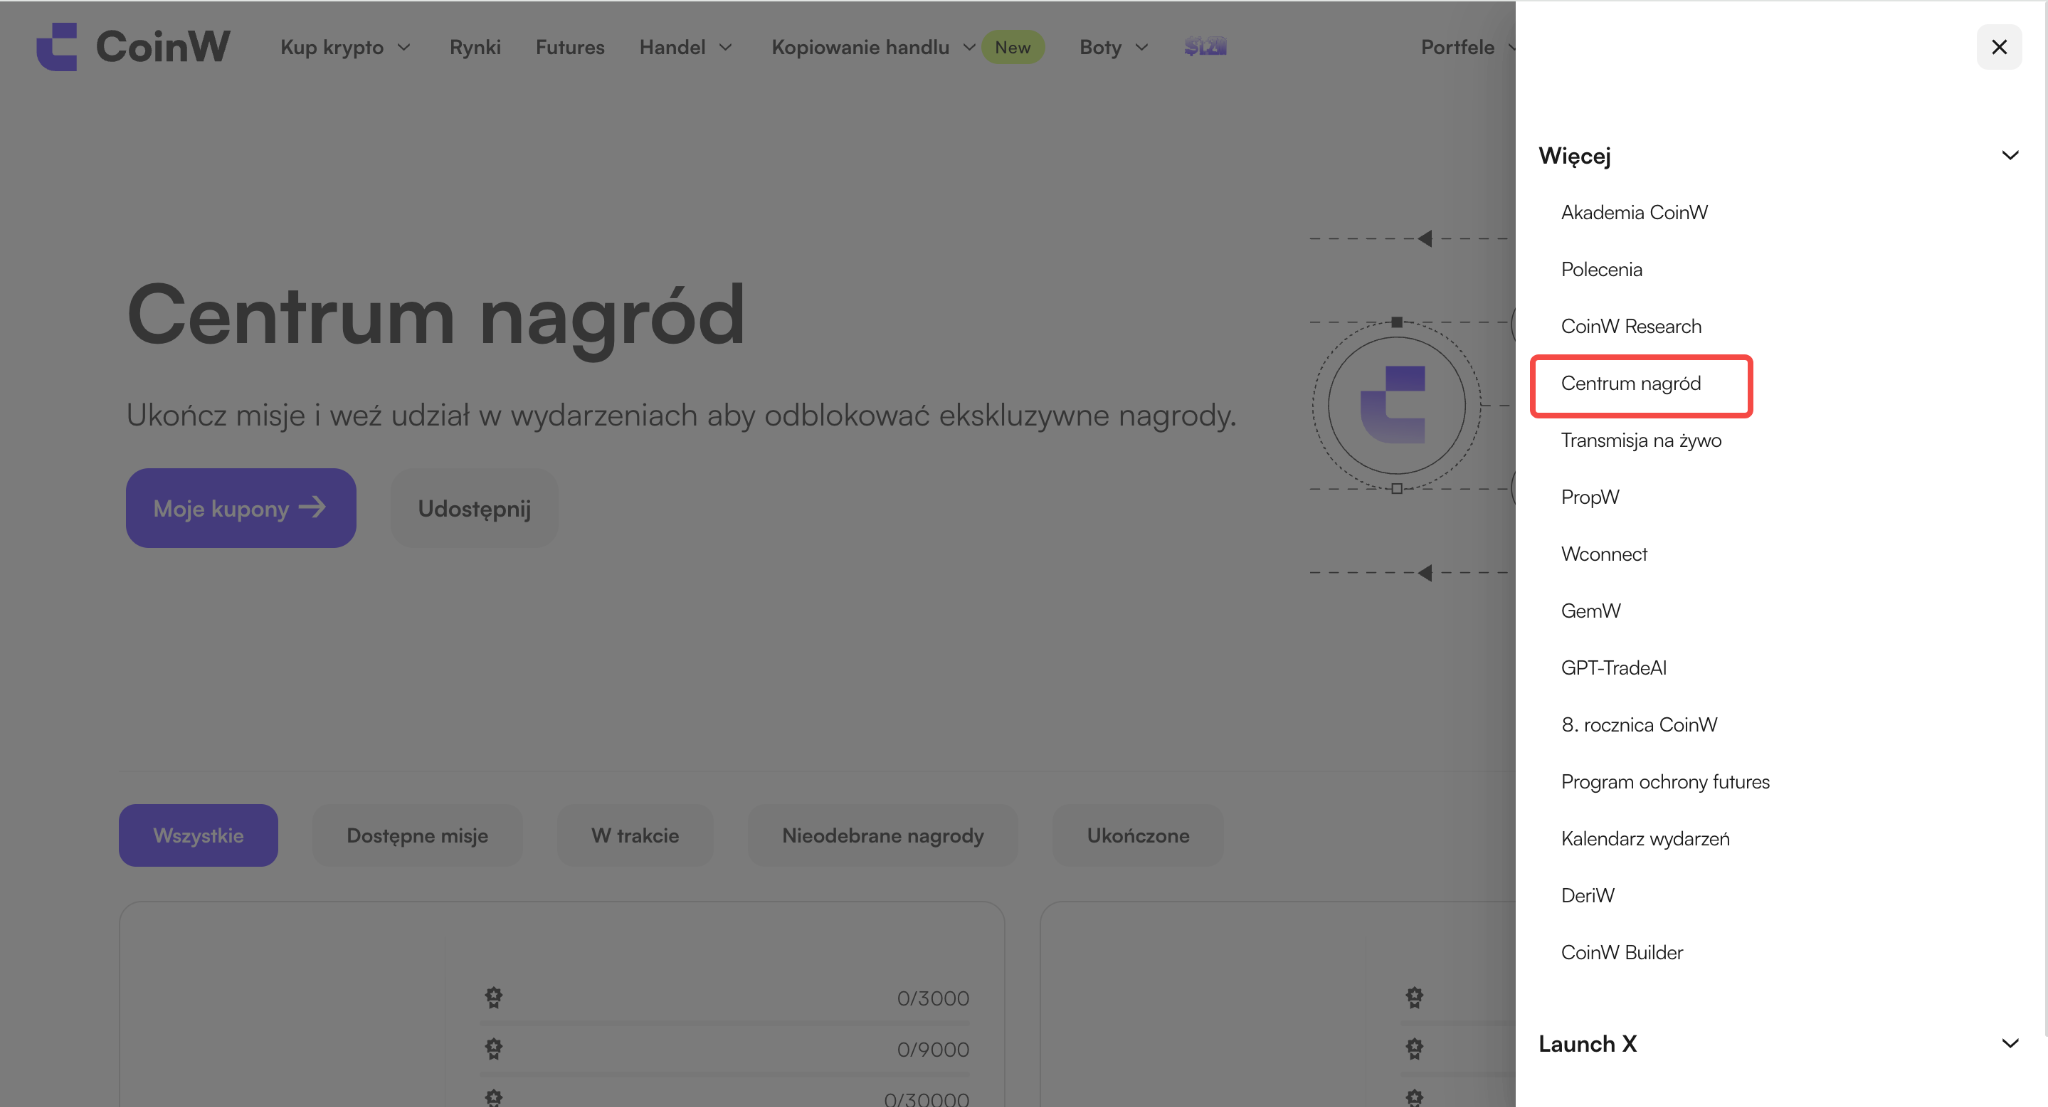Viewport: 2048px width, 1107px height.
Task: Open Polecenia in the side menu
Action: (x=1601, y=269)
